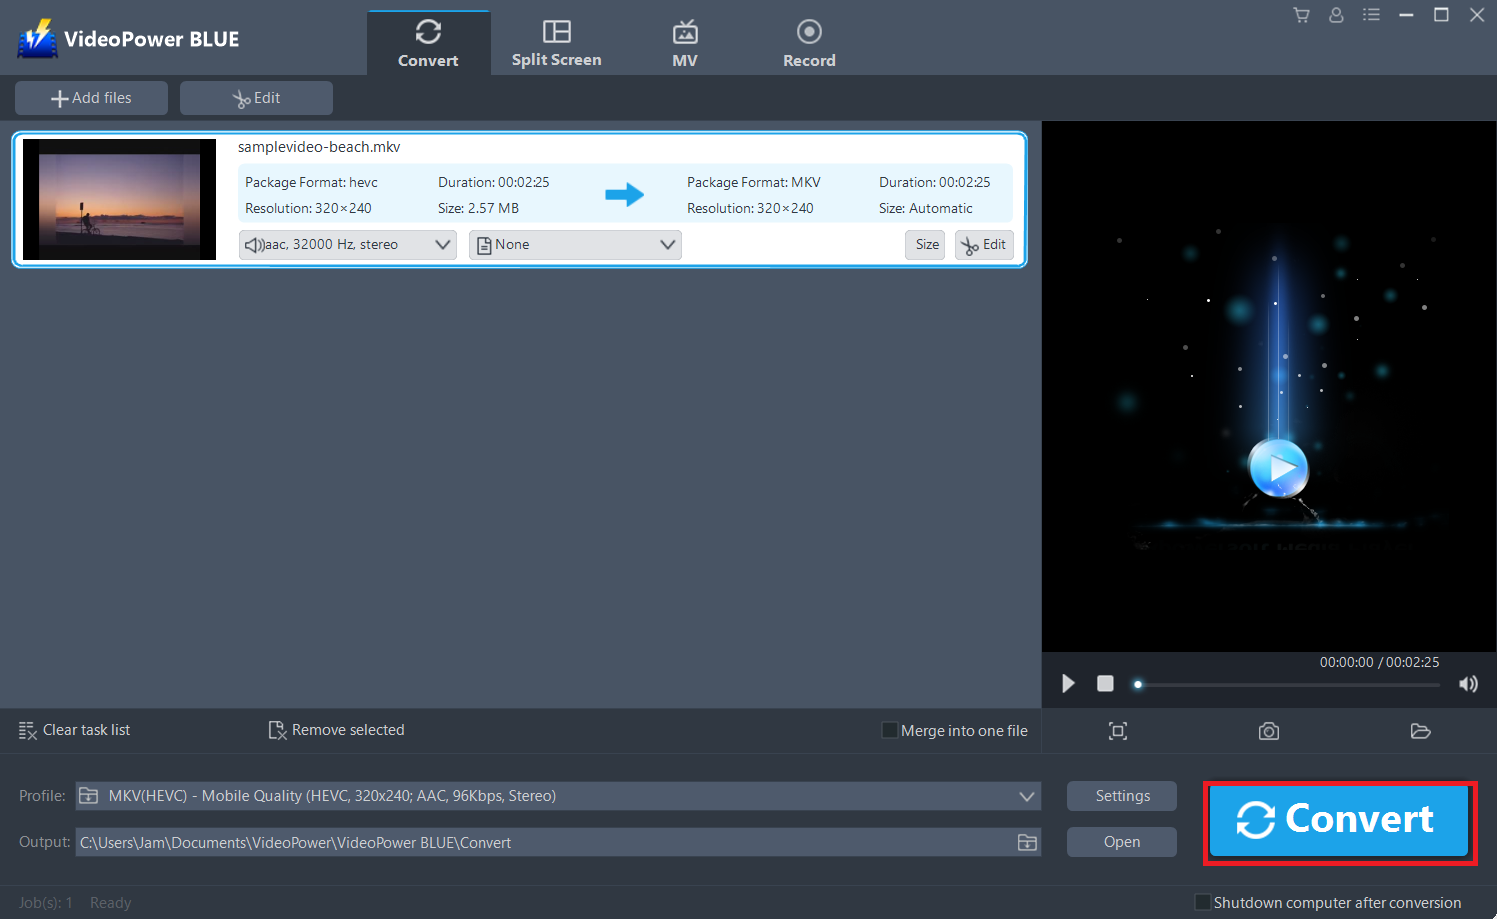This screenshot has height=919, width=1497.
Task: Switch to the Split Screen tab
Action: tap(556, 42)
